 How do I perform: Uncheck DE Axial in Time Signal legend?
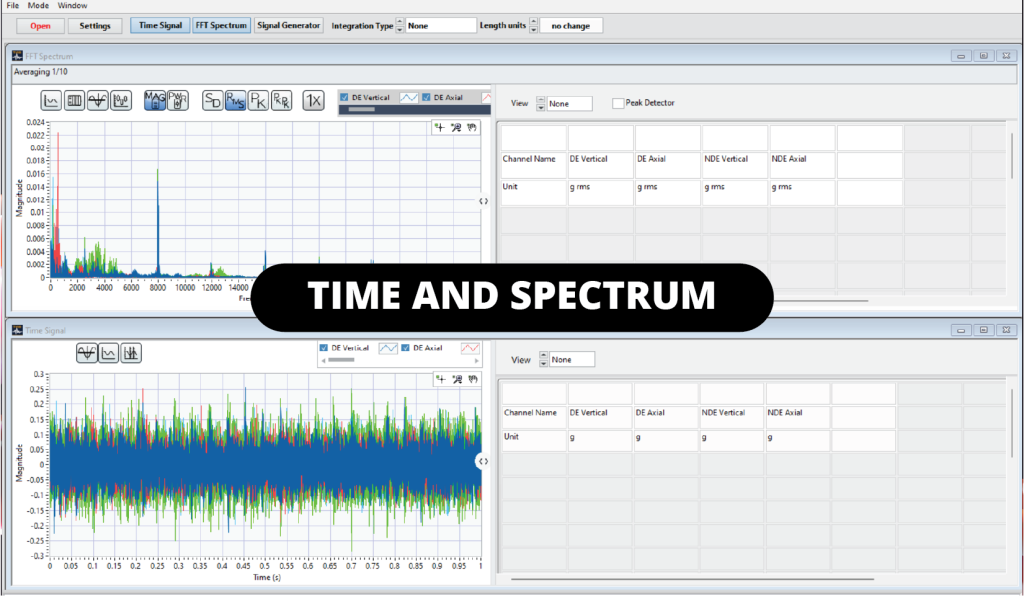point(406,348)
